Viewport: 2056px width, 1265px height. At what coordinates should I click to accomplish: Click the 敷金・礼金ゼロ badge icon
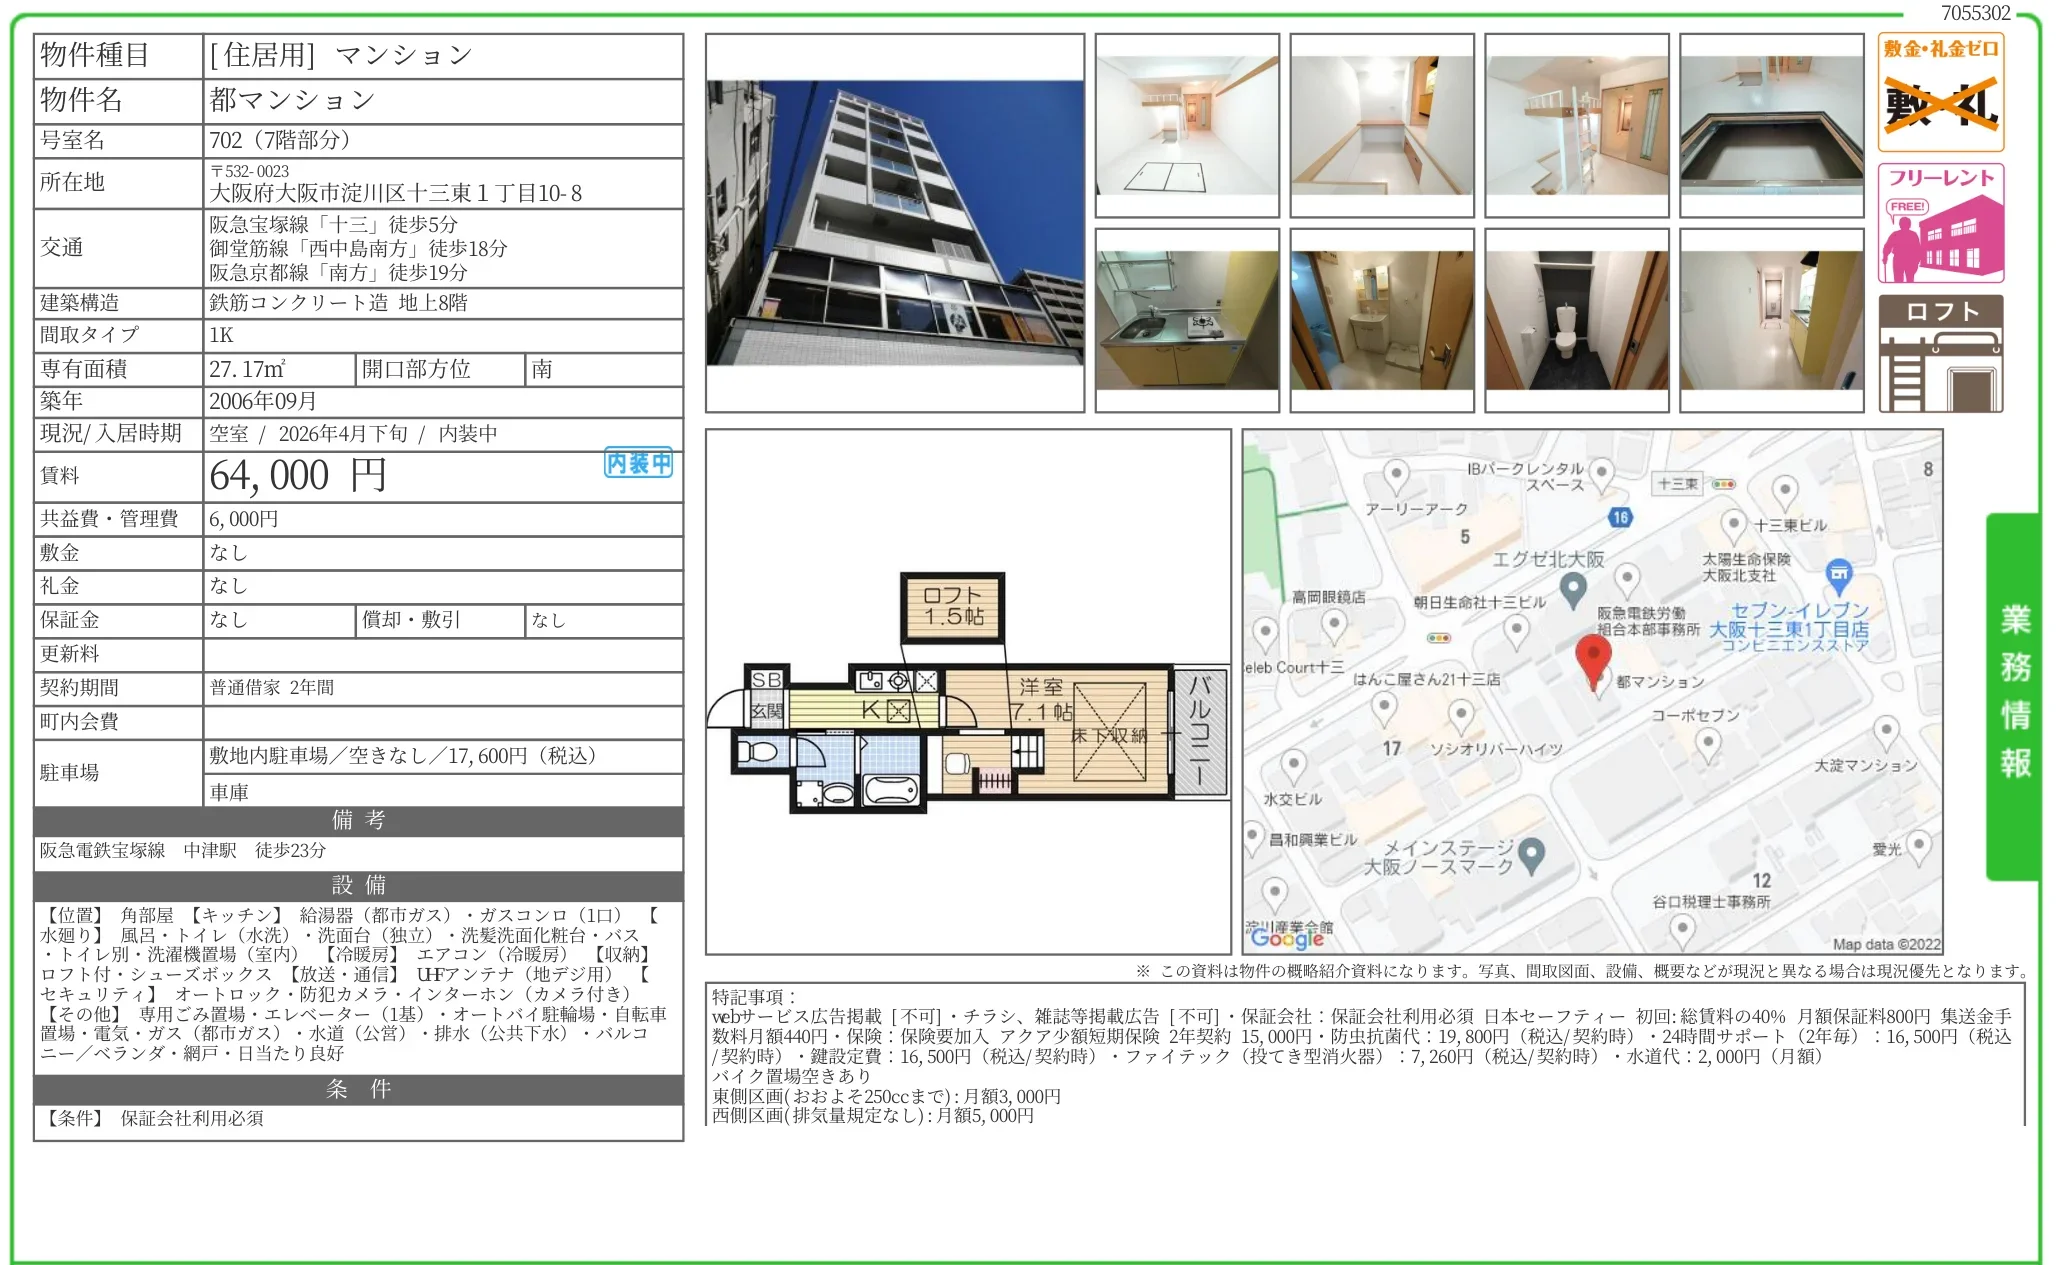[1940, 92]
